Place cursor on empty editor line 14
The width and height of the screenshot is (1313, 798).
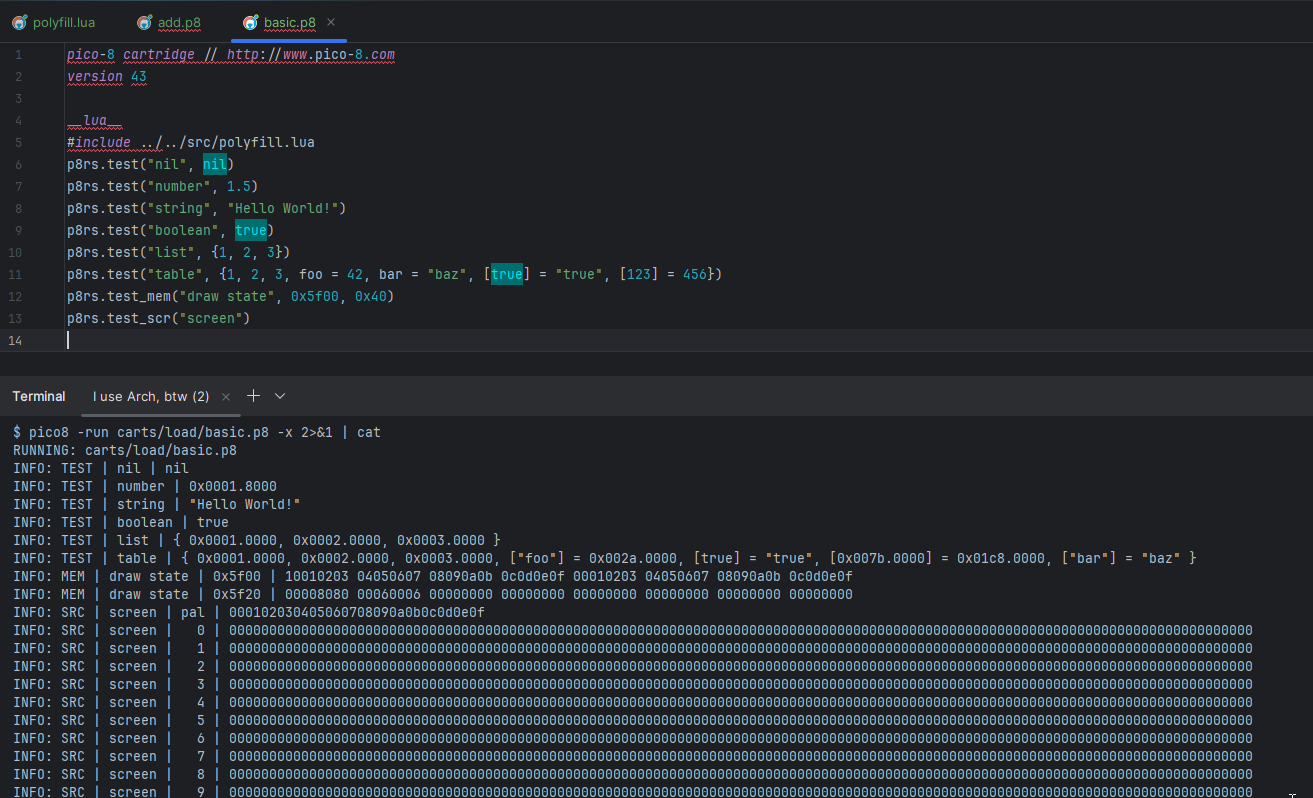click(689, 340)
